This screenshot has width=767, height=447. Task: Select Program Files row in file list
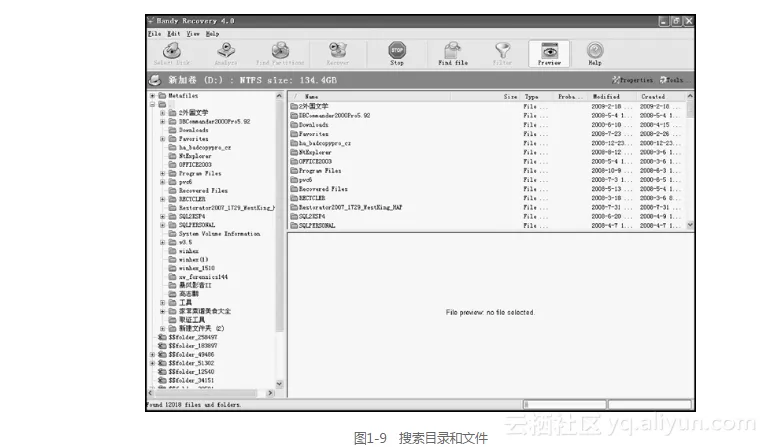click(x=487, y=171)
